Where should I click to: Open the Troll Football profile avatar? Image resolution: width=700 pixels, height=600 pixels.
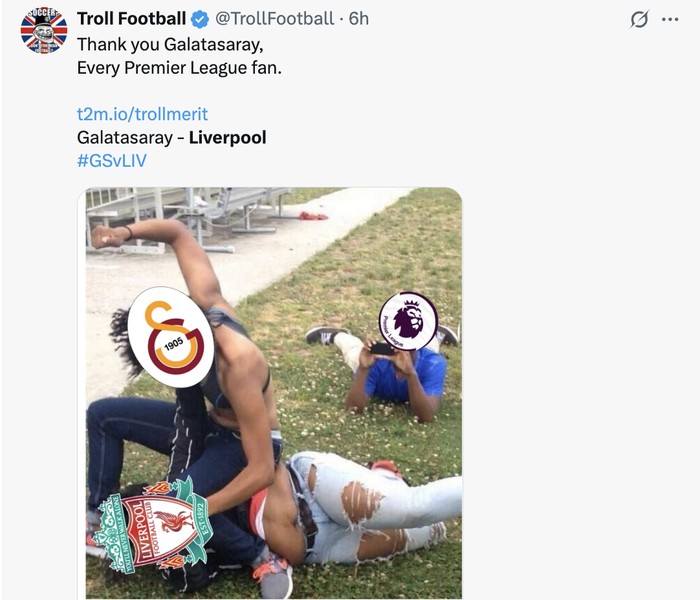click(x=44, y=30)
